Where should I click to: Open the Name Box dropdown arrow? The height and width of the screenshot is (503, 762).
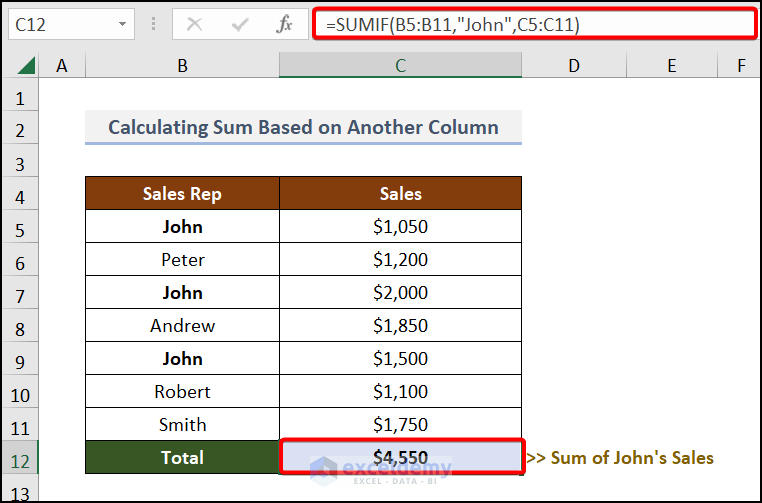122,24
